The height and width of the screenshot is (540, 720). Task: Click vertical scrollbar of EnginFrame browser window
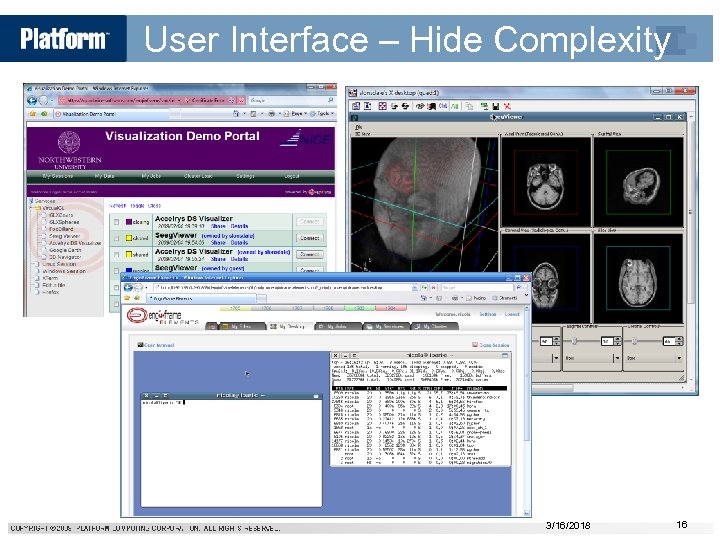pos(527,372)
